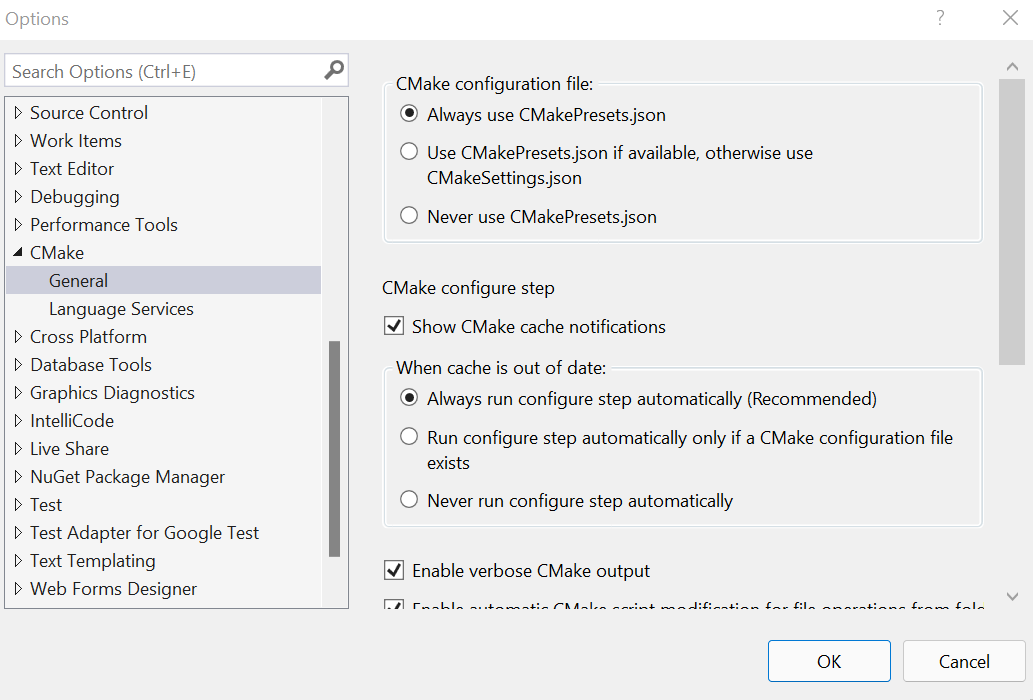Collapse the CMake category arrow

[x=16, y=252]
